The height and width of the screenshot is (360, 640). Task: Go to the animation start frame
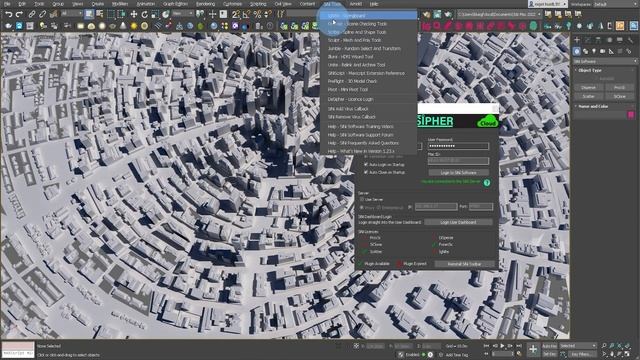[487, 346]
